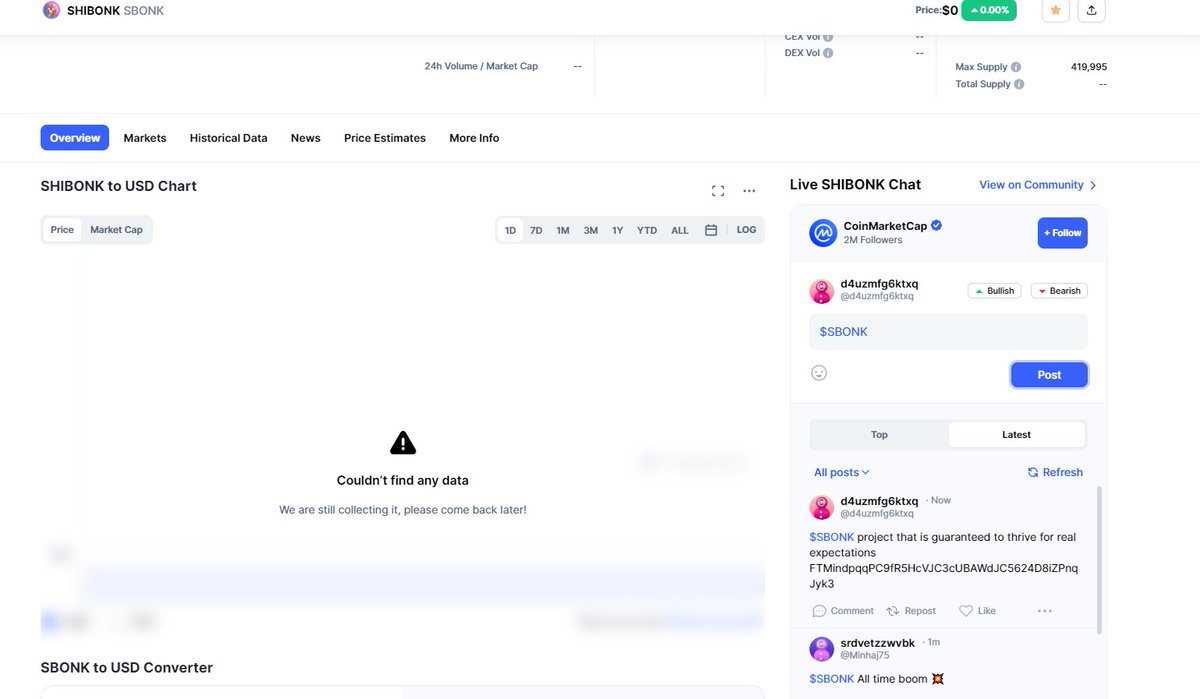Click '2M Followers' text

[x=873, y=240]
